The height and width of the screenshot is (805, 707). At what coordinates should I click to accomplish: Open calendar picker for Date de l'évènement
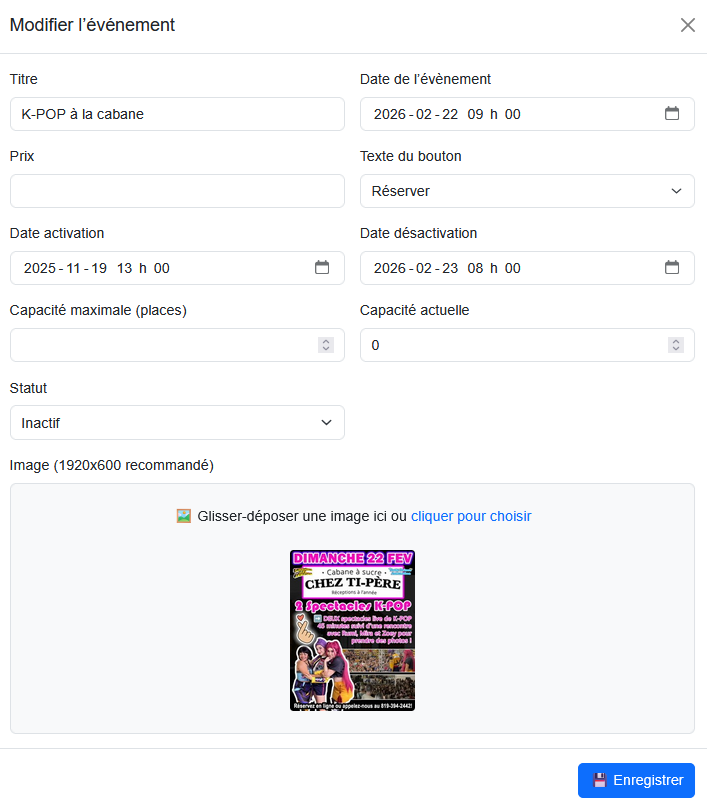[x=672, y=114]
